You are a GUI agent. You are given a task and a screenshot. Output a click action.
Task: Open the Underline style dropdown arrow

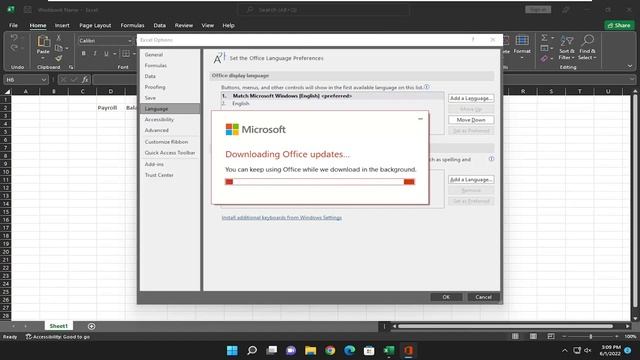click(115, 53)
